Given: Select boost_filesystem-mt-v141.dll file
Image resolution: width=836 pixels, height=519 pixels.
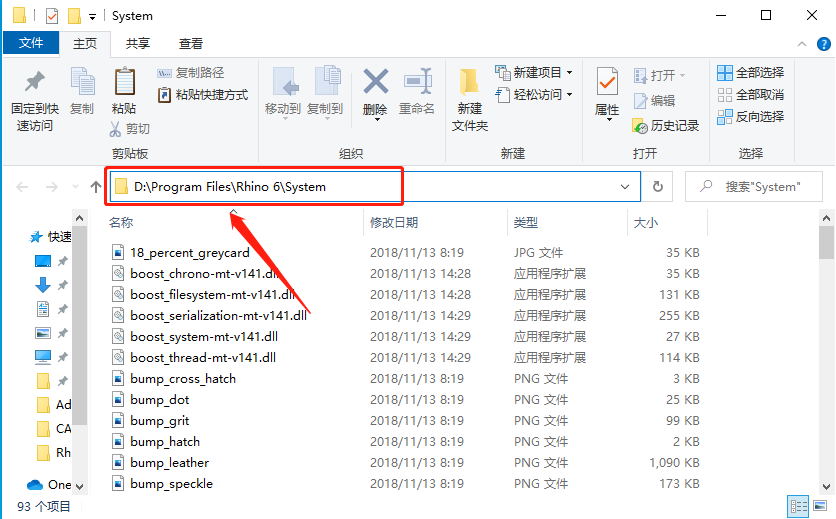Looking at the screenshot, I should tap(203, 294).
